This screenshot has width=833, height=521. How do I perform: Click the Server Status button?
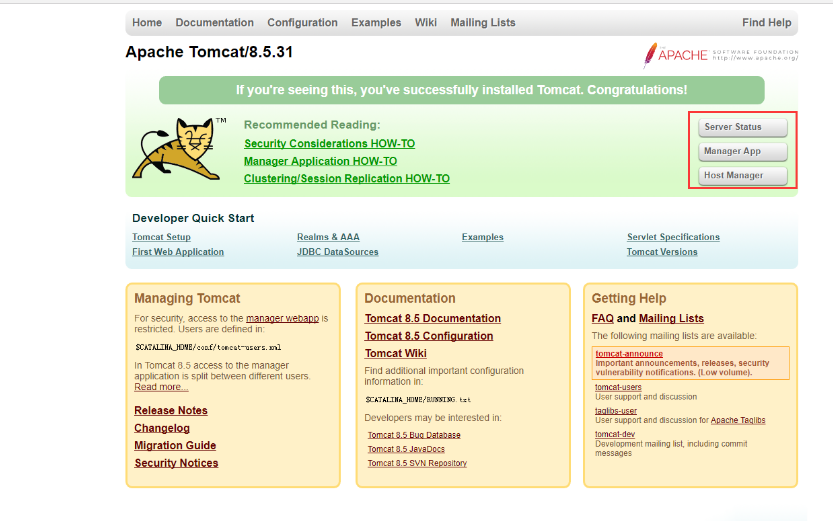click(743, 127)
